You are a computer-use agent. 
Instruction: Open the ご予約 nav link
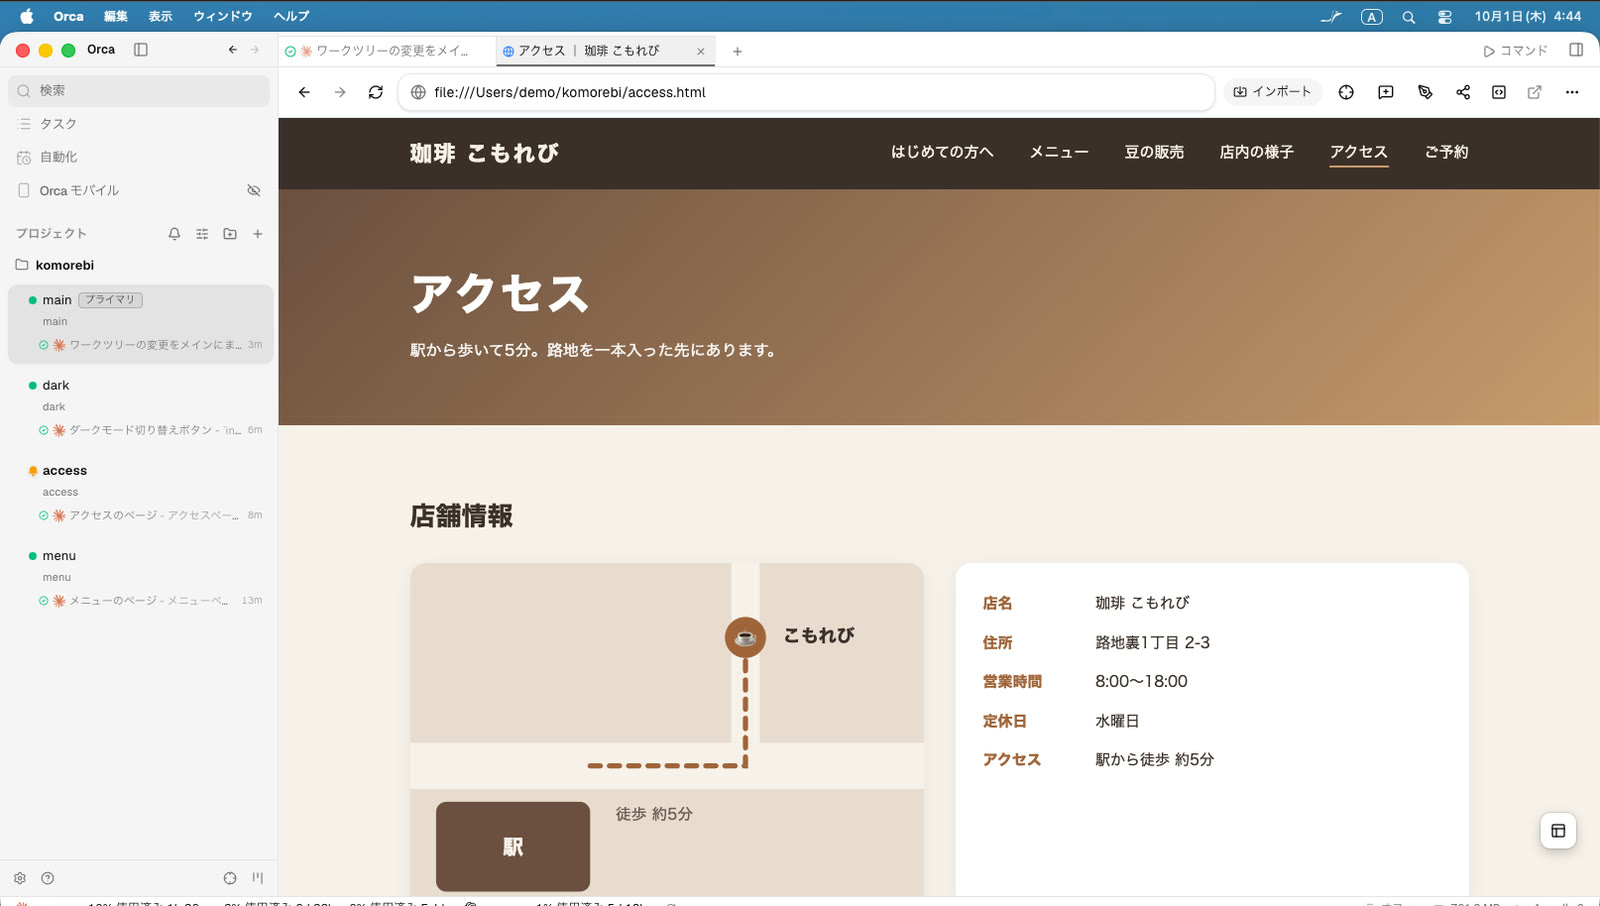click(1447, 152)
